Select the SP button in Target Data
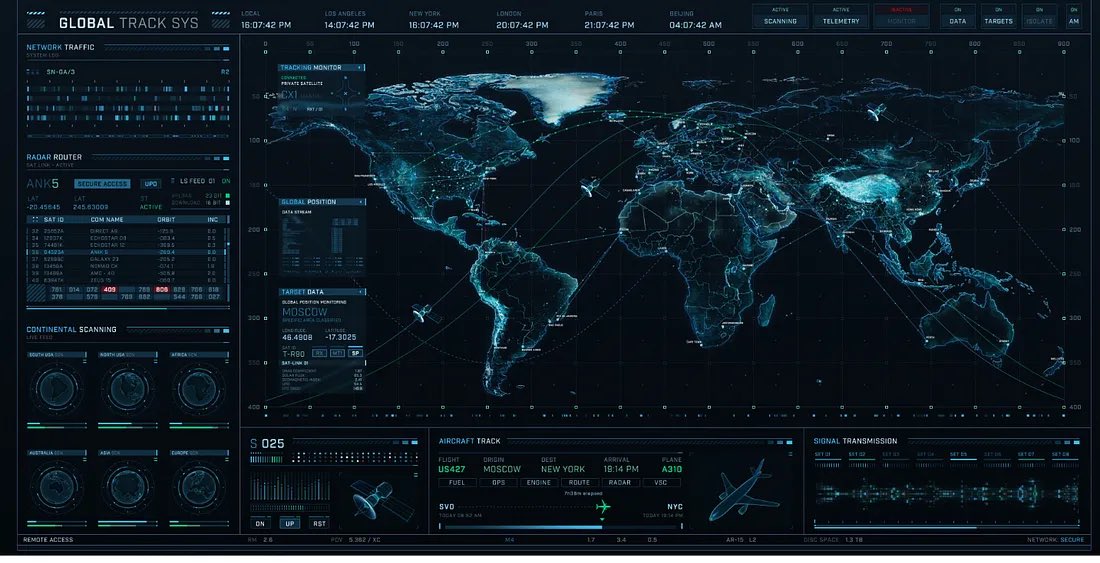The height and width of the screenshot is (563, 1100). 355,353
